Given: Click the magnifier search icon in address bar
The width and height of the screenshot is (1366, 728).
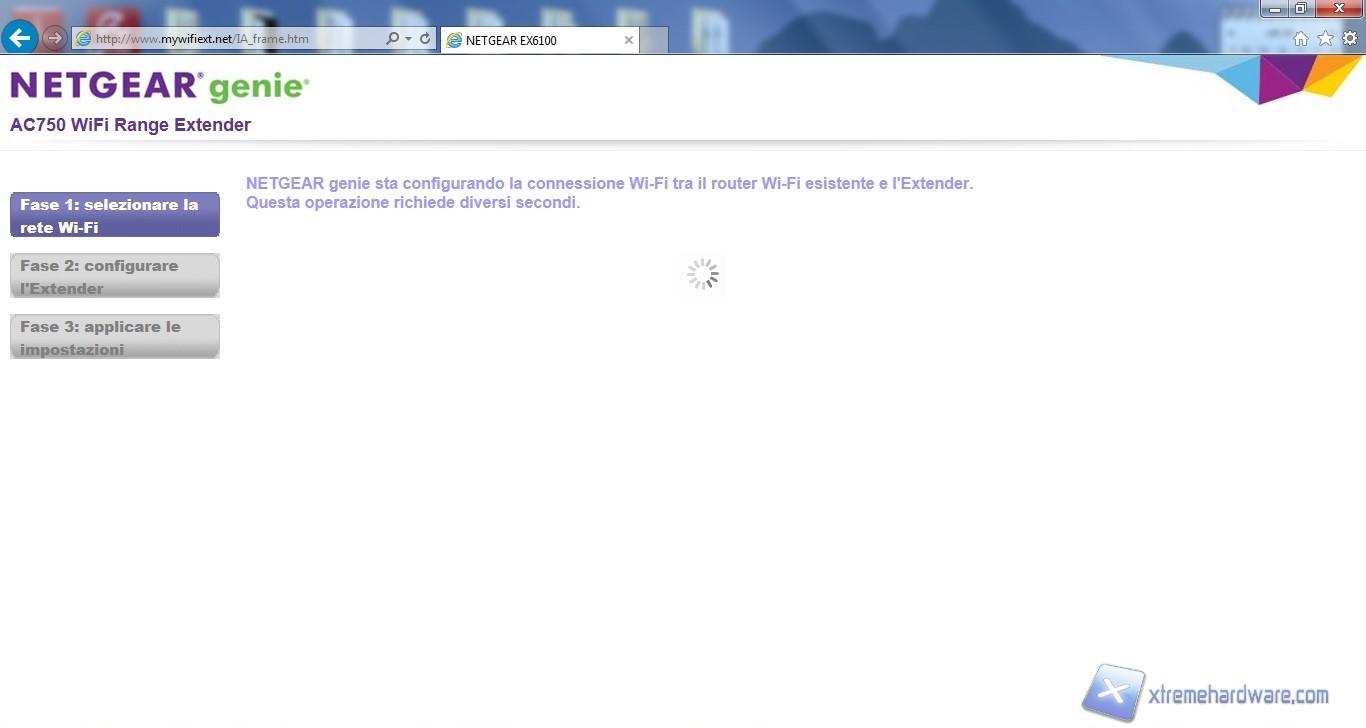Looking at the screenshot, I should pos(392,39).
